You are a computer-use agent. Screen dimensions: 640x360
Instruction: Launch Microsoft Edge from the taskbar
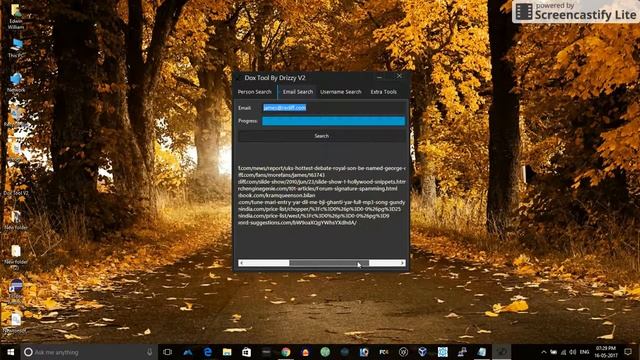[207, 352]
